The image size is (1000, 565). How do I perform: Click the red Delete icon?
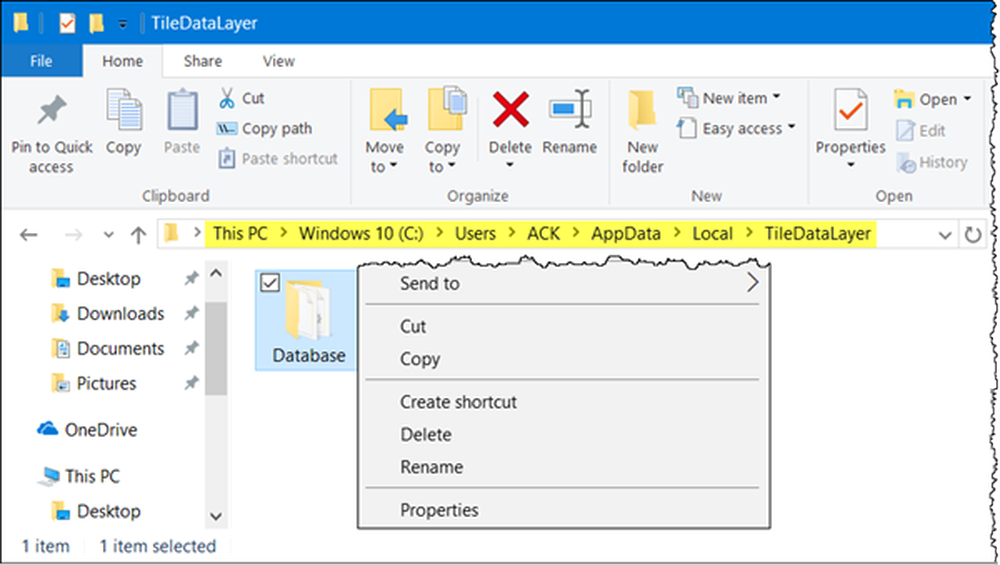(510, 110)
